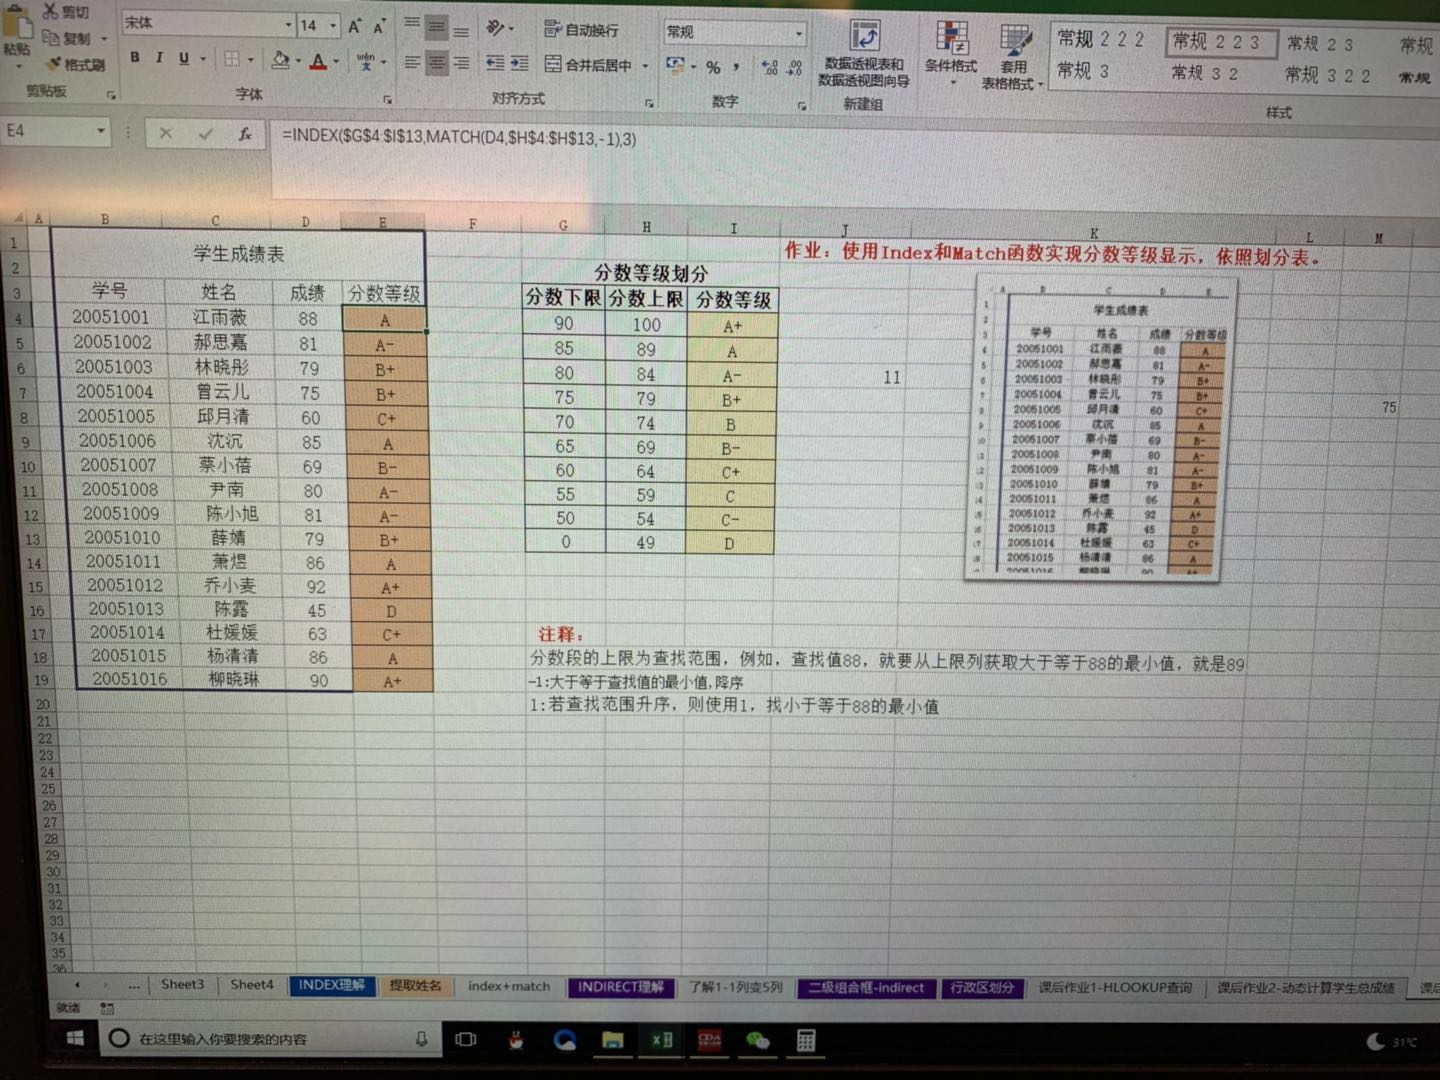The width and height of the screenshot is (1440, 1080).
Task: Click the text orientation icon
Action: click(x=496, y=28)
